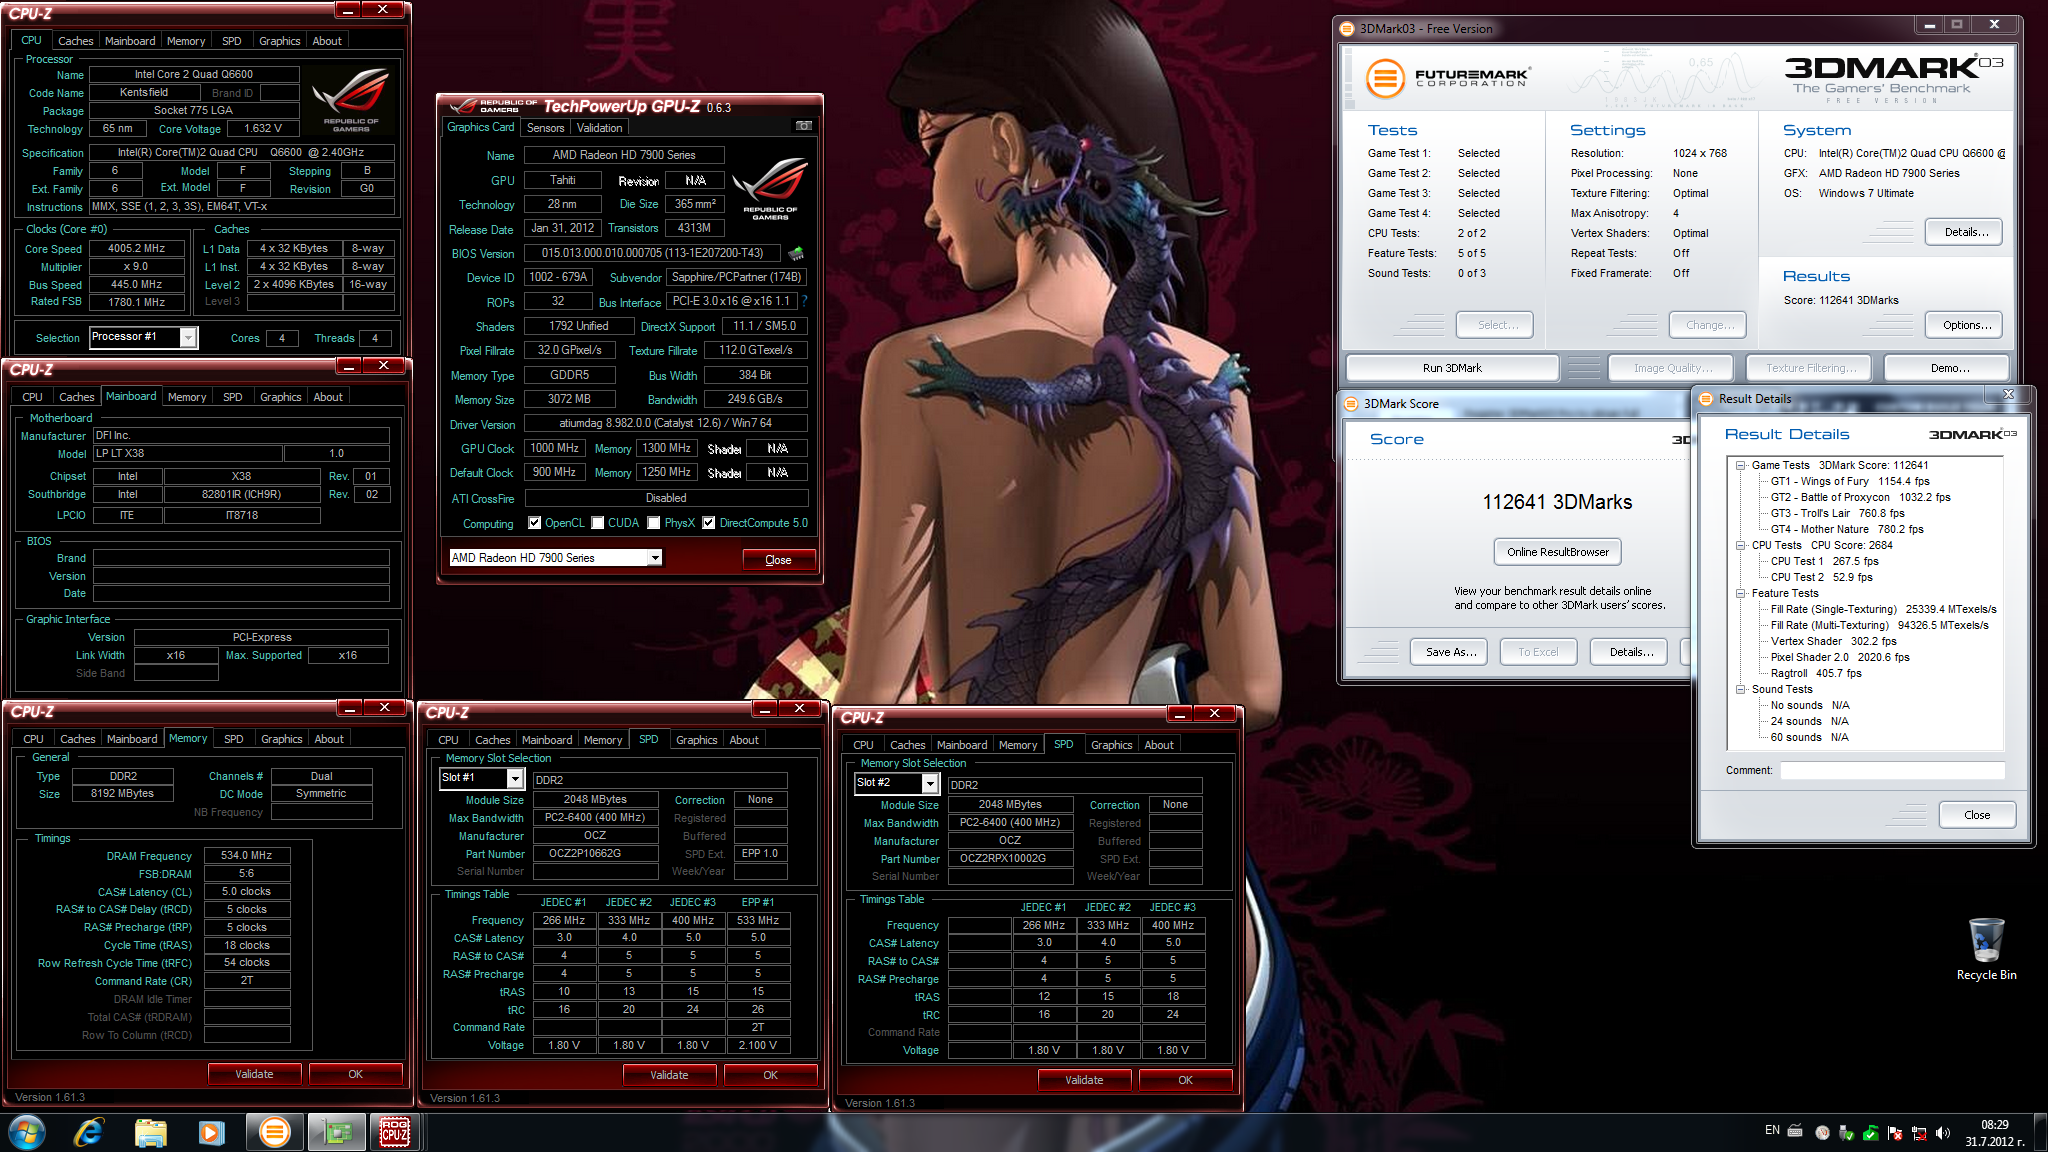Click the Options... button under Results
Image resolution: width=2048 pixels, height=1152 pixels.
tap(1966, 325)
